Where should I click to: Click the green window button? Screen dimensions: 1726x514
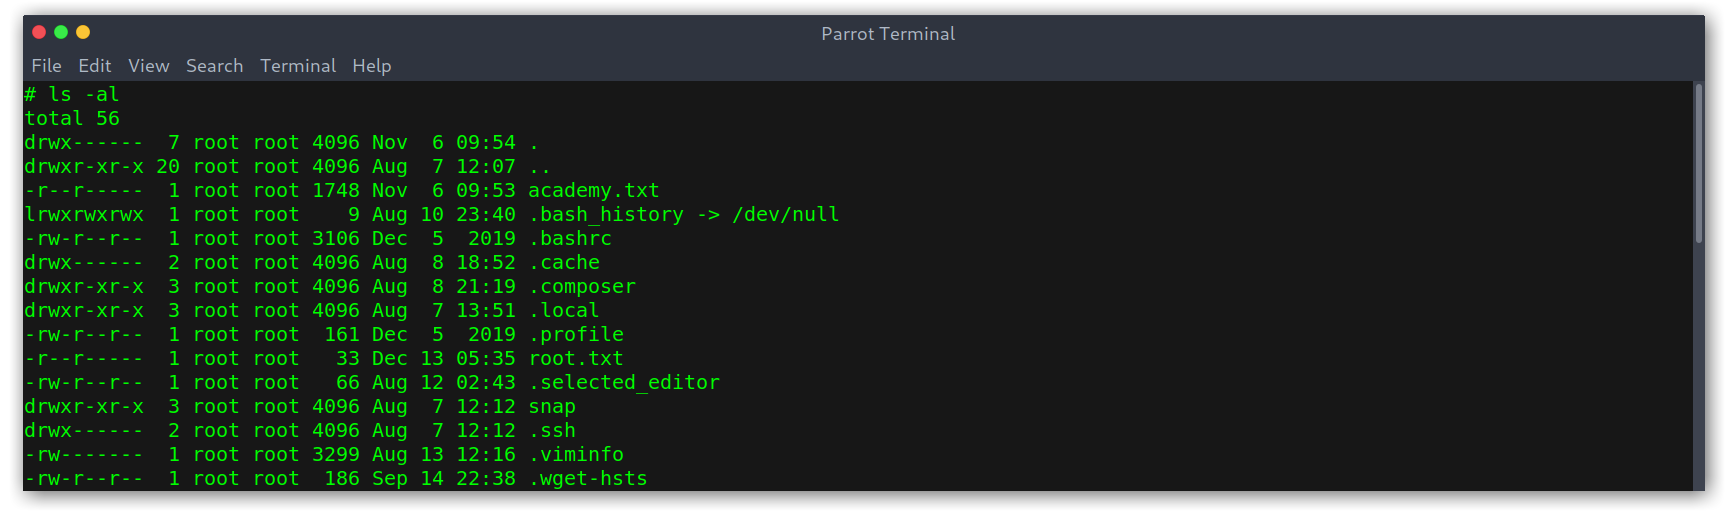(61, 32)
